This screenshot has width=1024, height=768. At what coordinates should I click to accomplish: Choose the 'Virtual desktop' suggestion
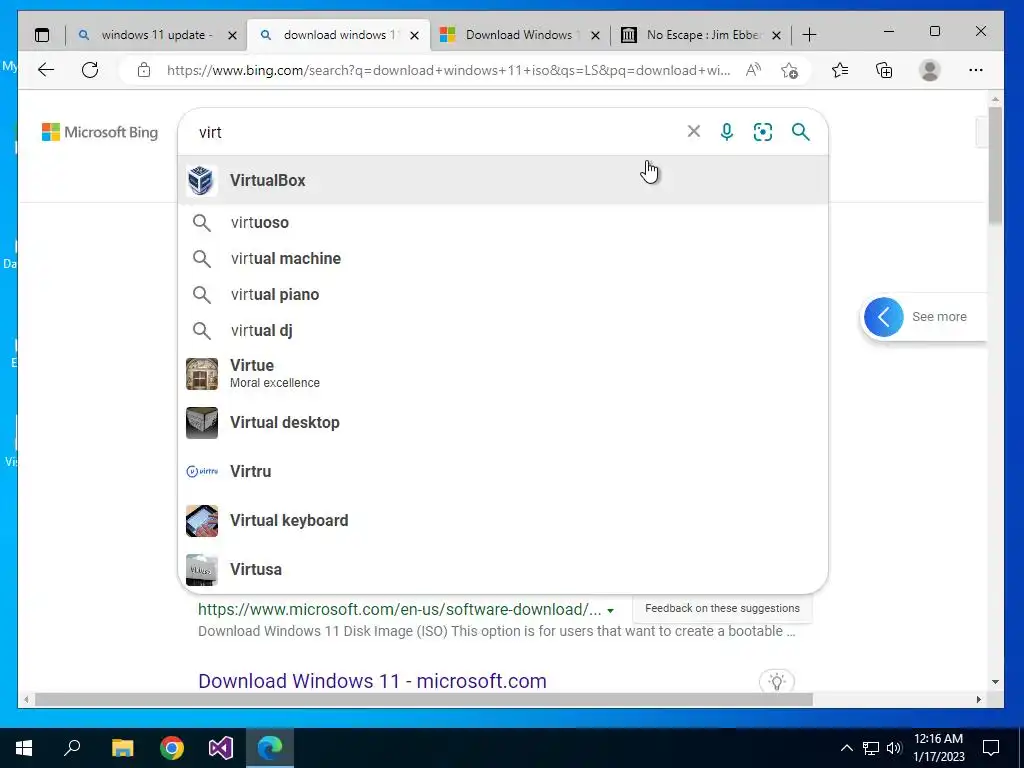coord(503,423)
